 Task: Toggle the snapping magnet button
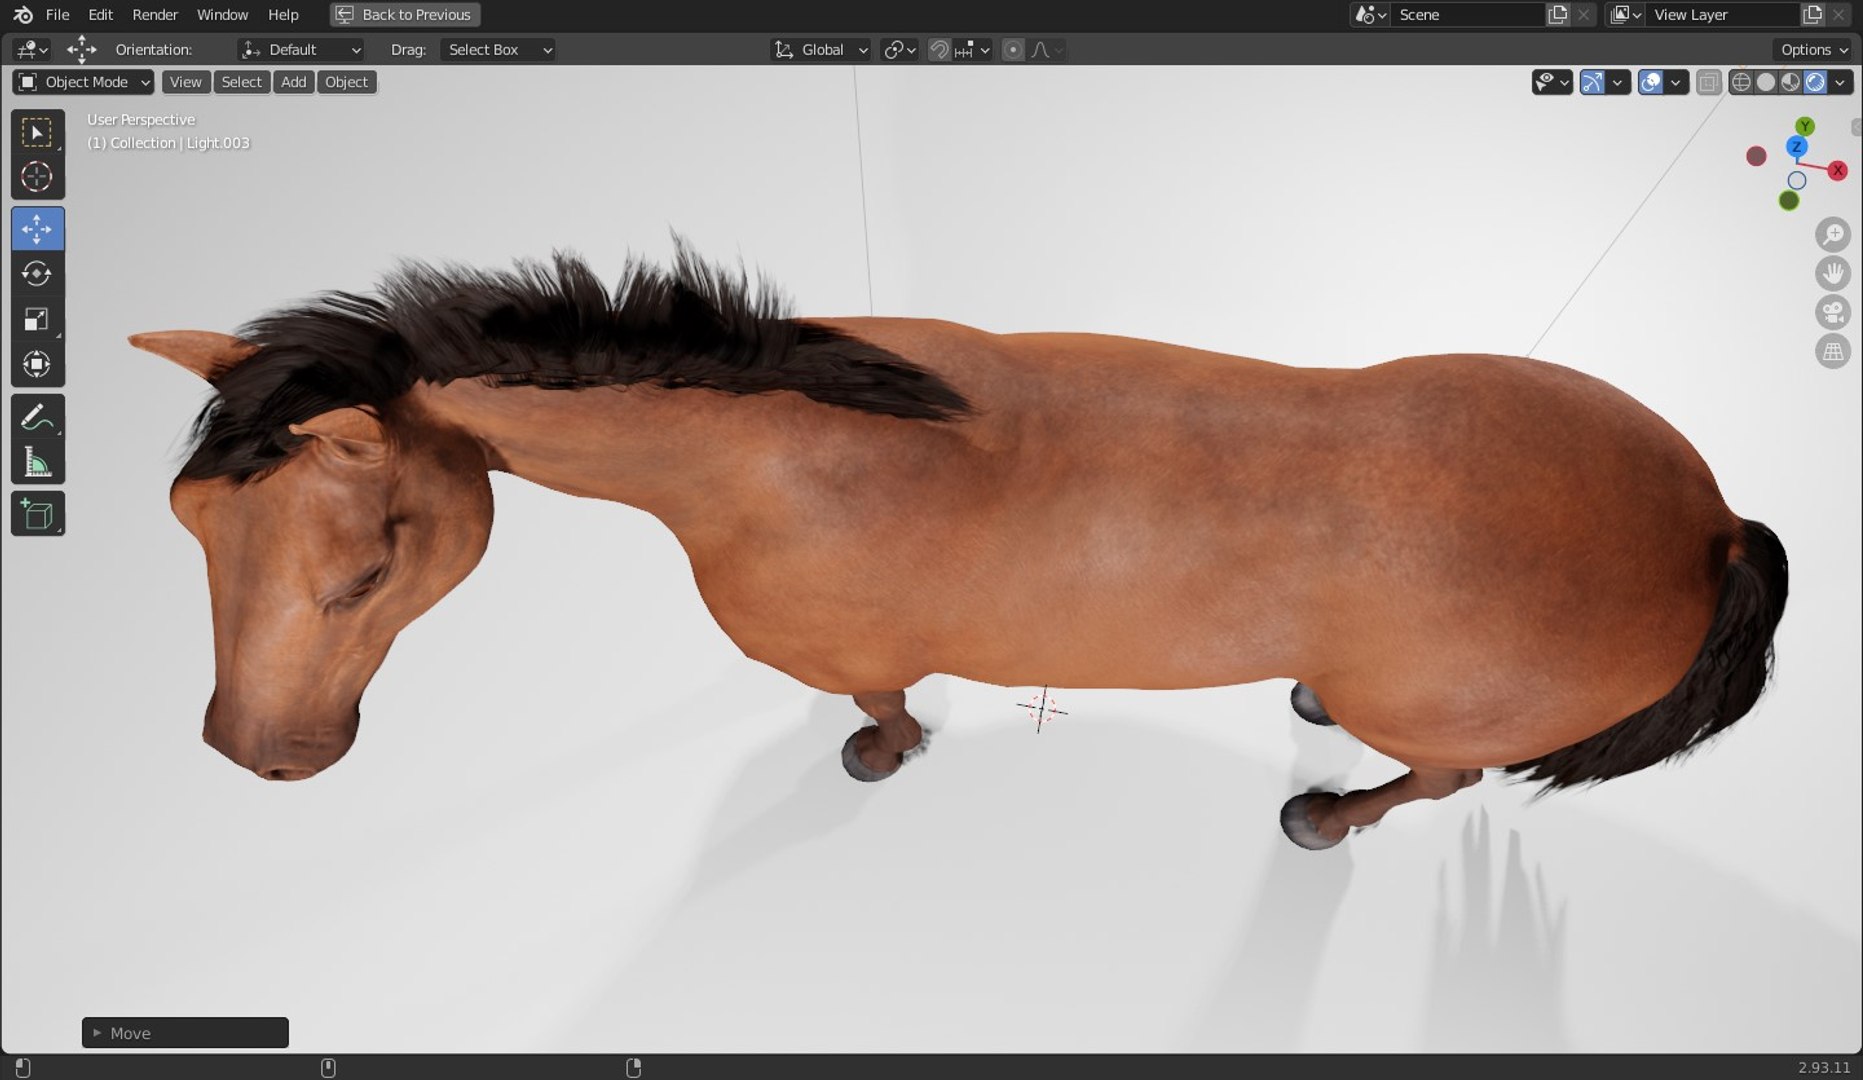[x=939, y=50]
